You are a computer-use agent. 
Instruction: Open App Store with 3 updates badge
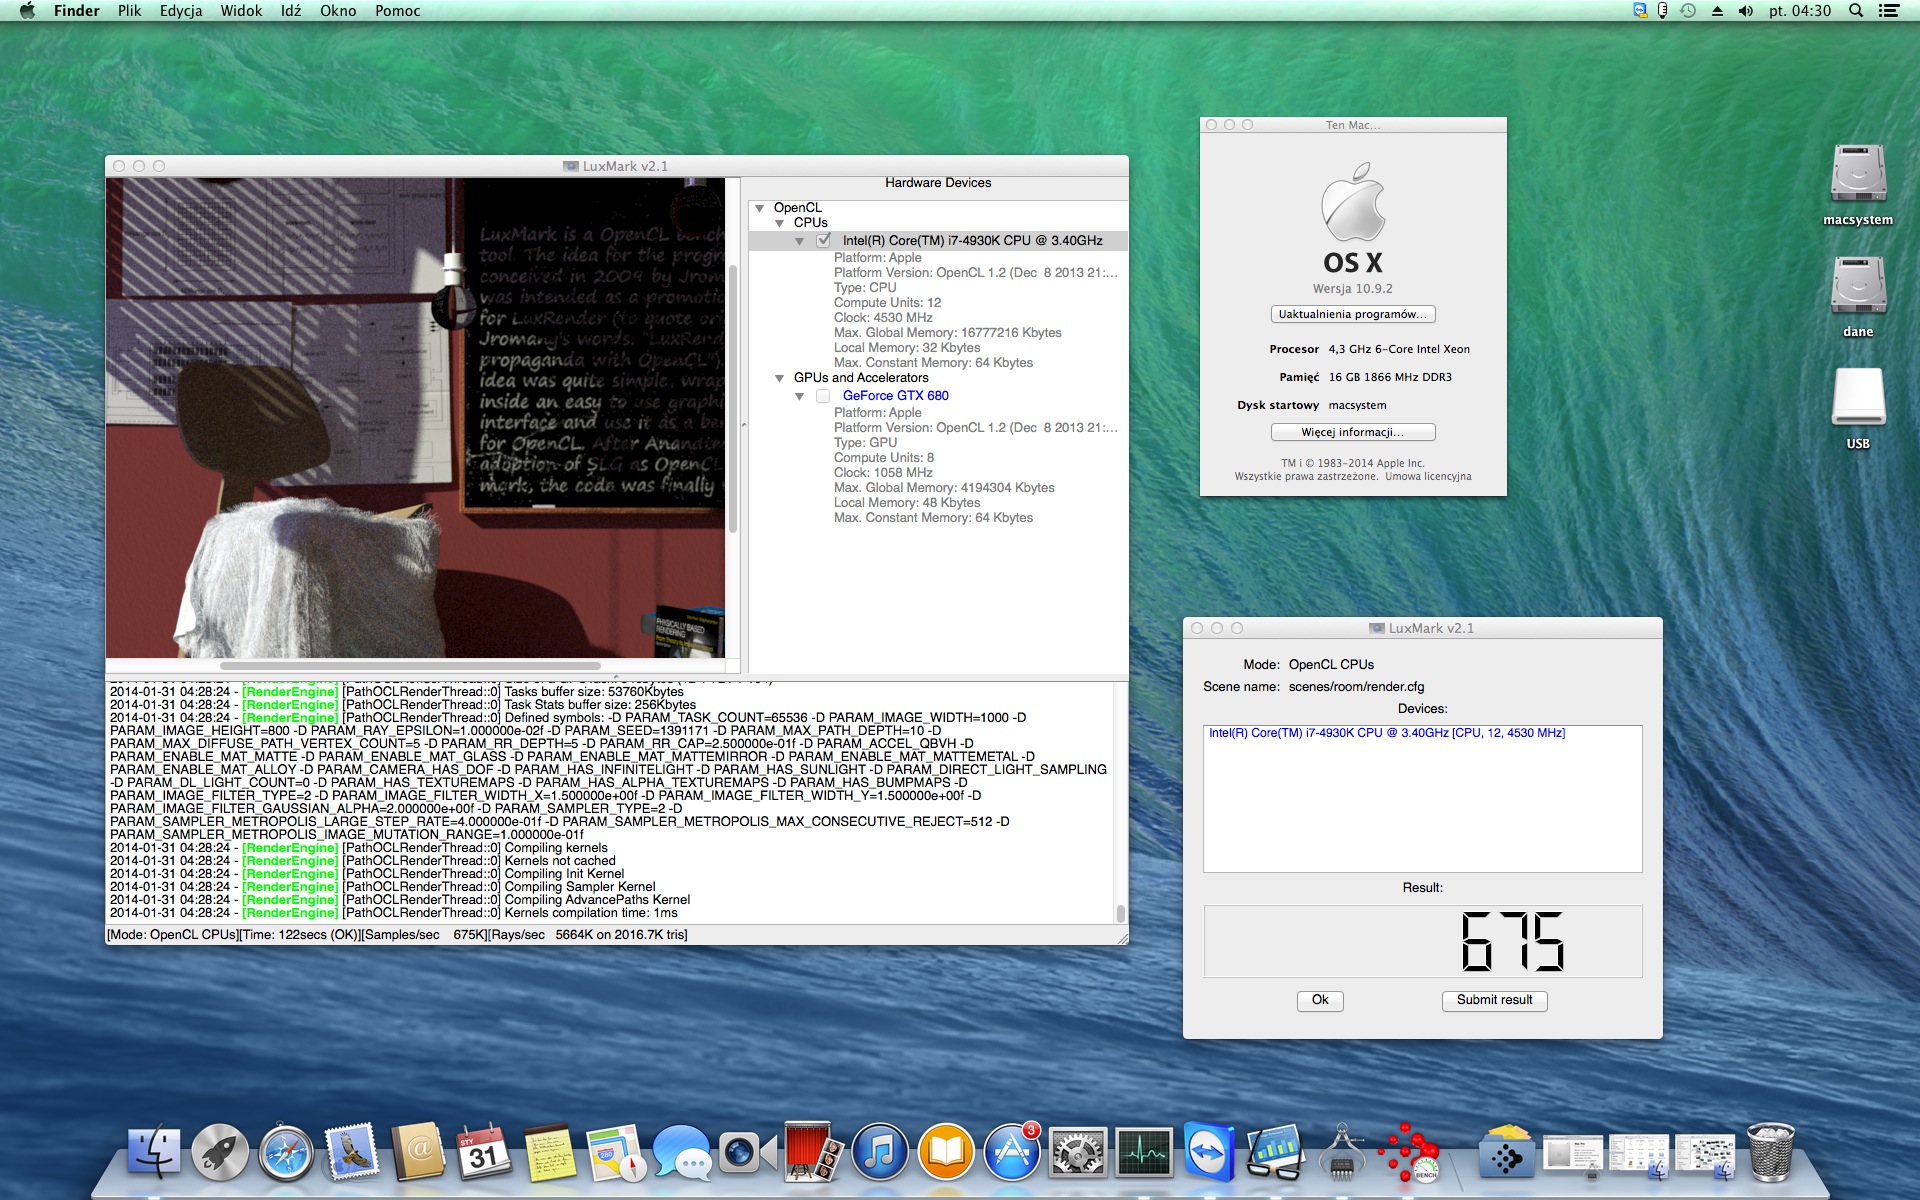click(1012, 1153)
